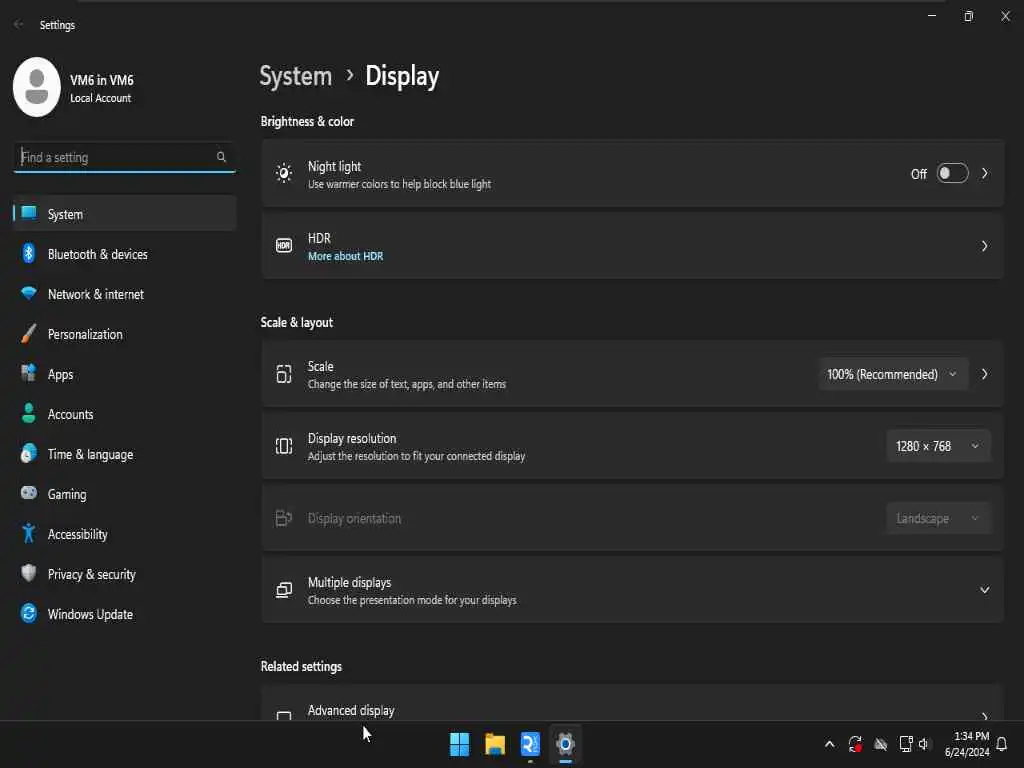Click the Settings back arrow

point(18,24)
